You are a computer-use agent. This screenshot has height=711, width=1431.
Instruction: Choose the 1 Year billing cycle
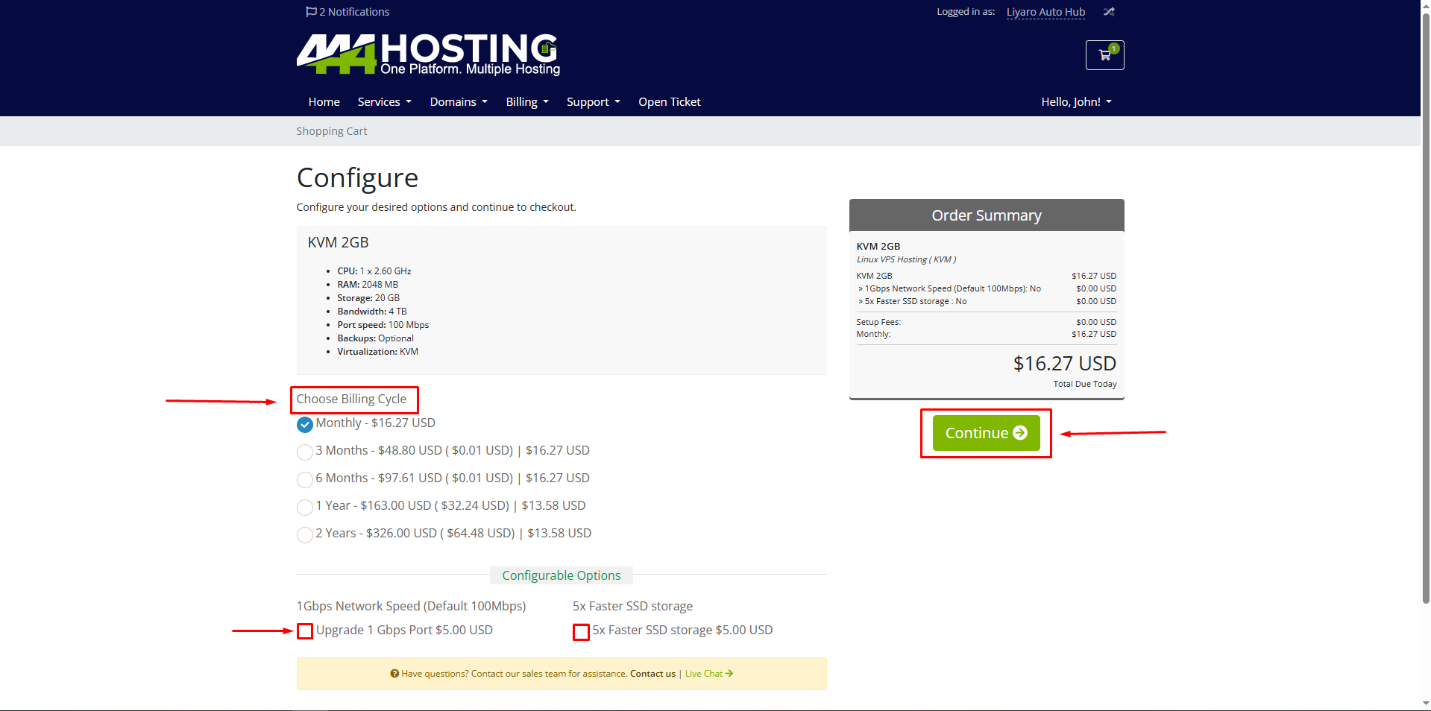pyautogui.click(x=305, y=506)
